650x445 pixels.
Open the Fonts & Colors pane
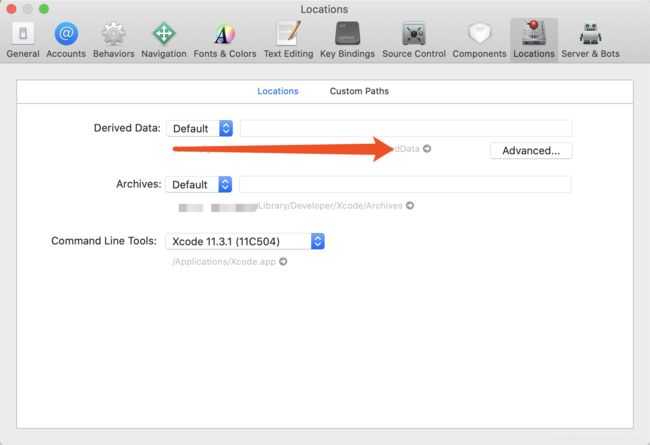pyautogui.click(x=225, y=40)
